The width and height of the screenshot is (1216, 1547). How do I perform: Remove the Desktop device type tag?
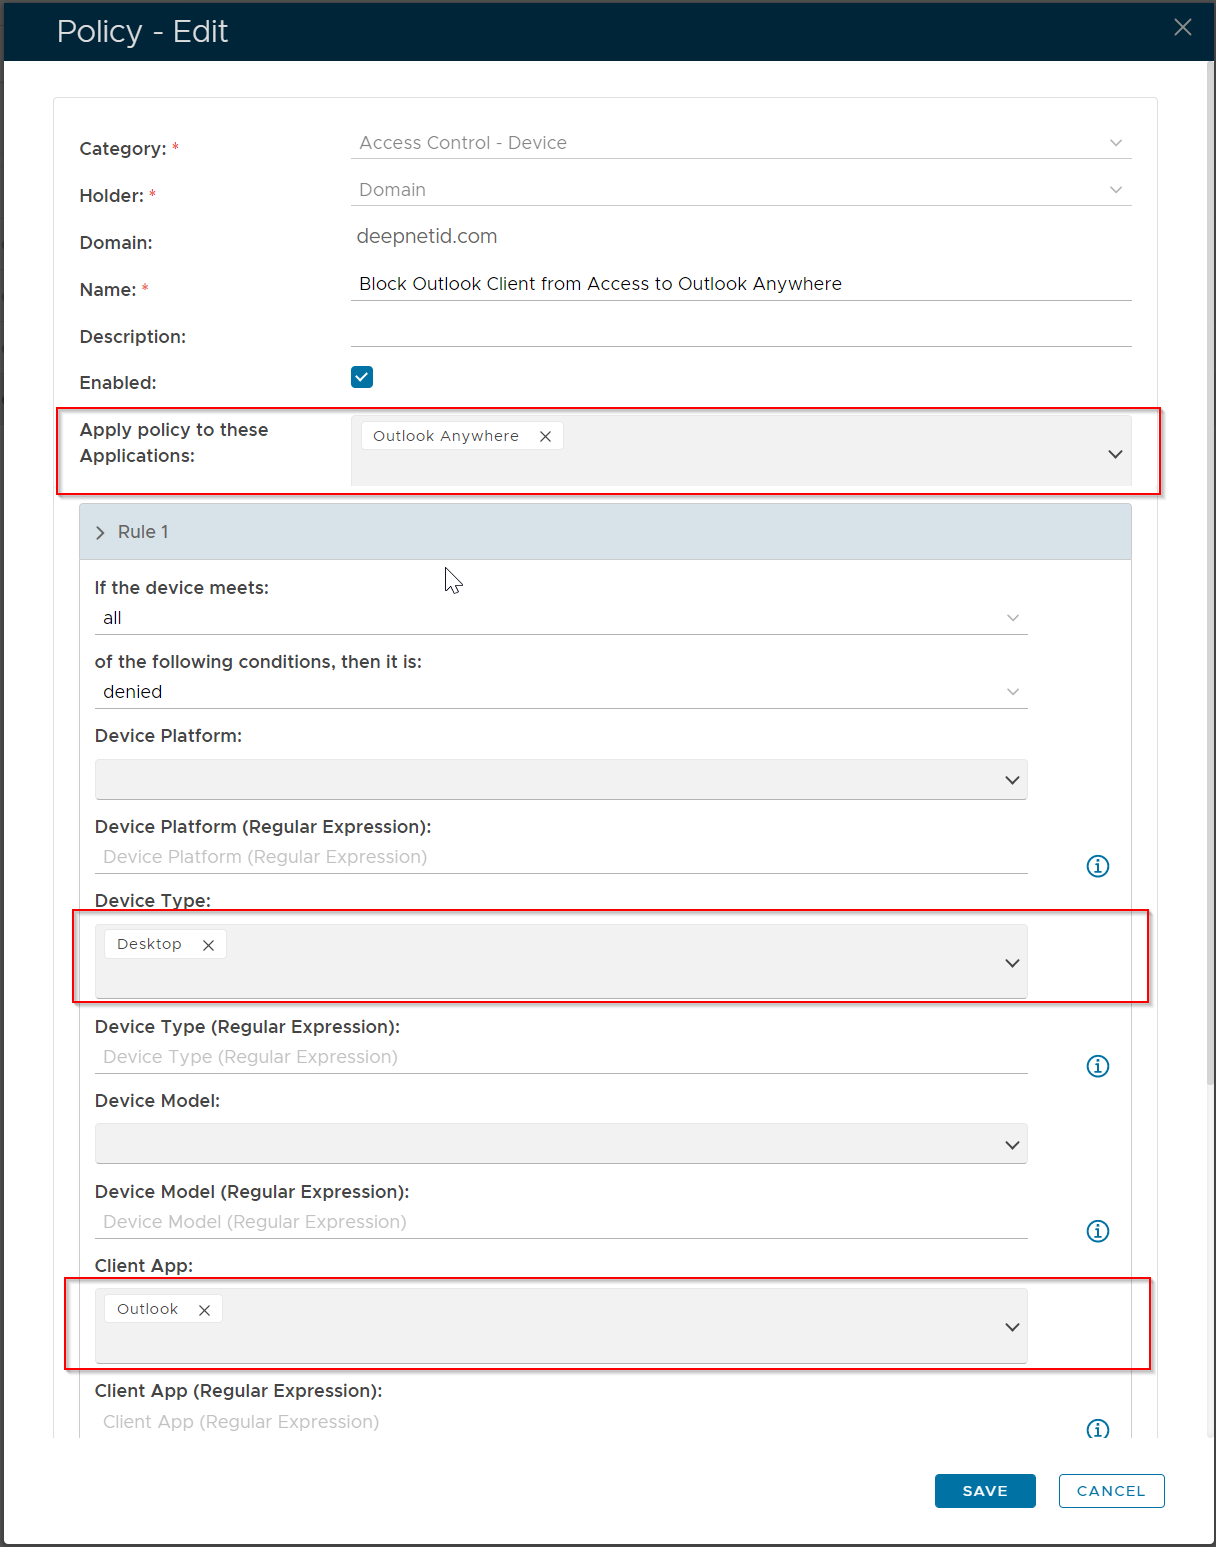point(208,945)
